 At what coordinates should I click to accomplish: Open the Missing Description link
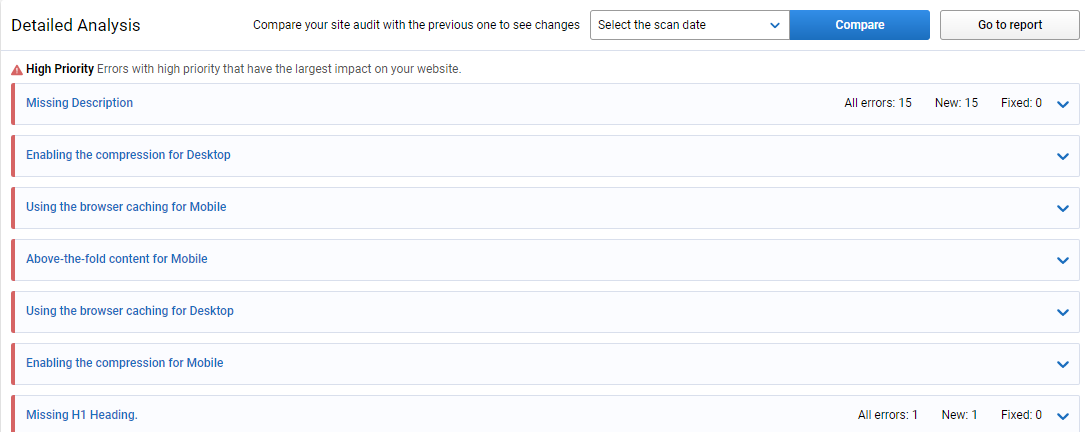pos(80,102)
